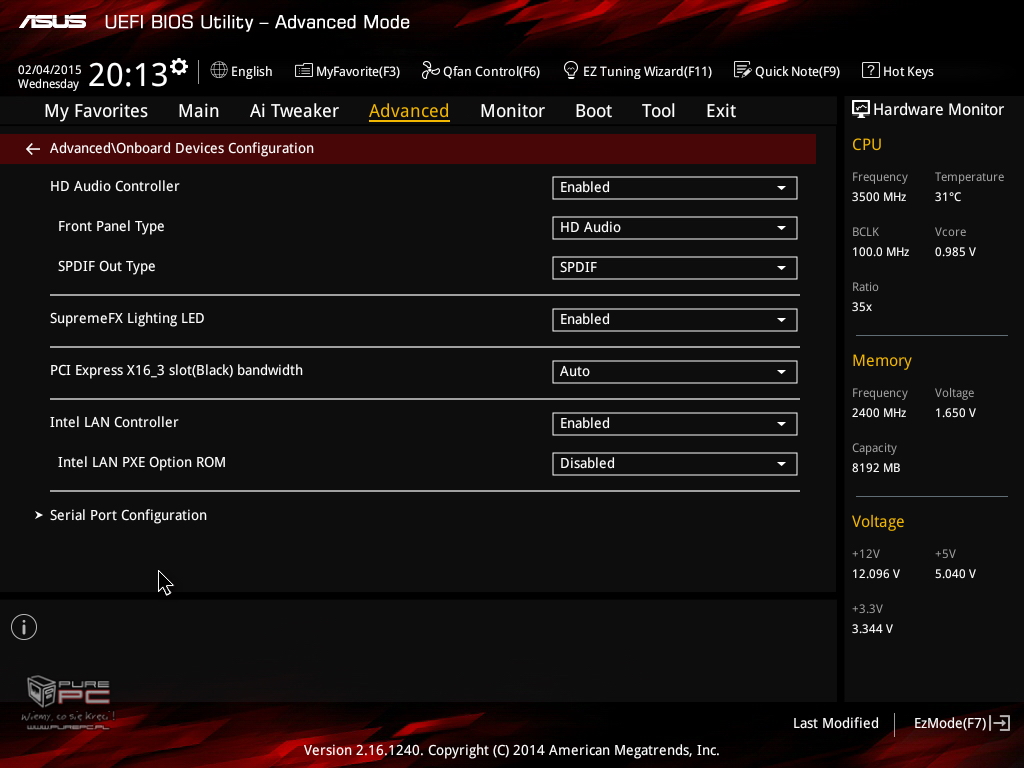Screen dimensions: 1024x768
Task: Click the BIOS version copyright text
Action: tap(511, 750)
